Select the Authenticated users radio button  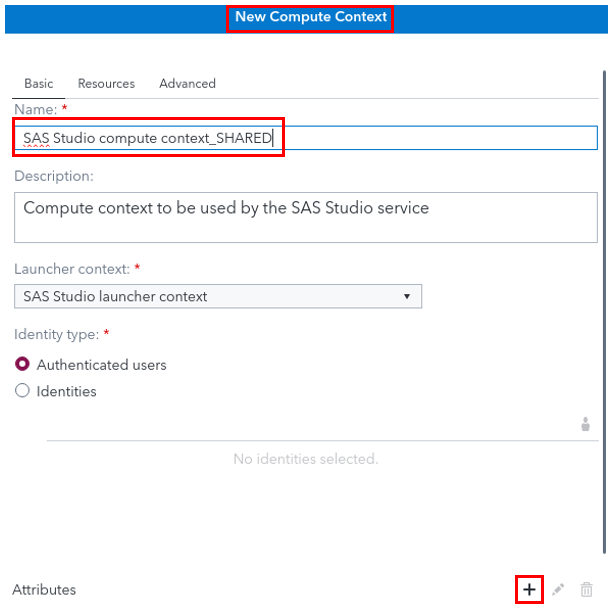(22, 364)
